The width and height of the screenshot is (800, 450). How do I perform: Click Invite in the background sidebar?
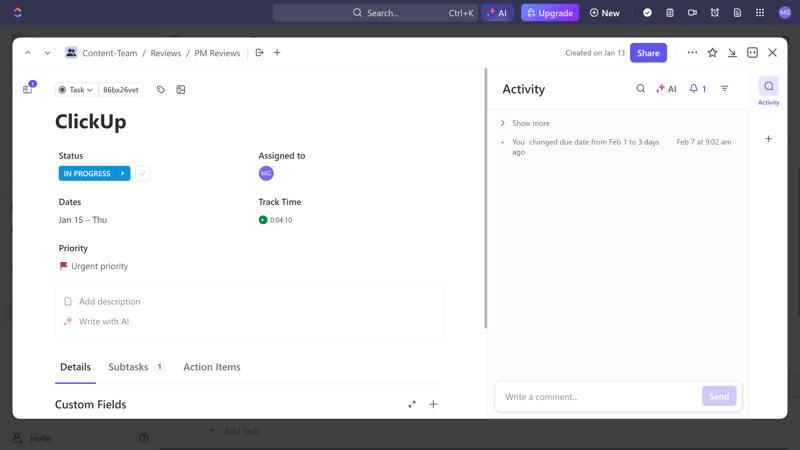pos(32,438)
